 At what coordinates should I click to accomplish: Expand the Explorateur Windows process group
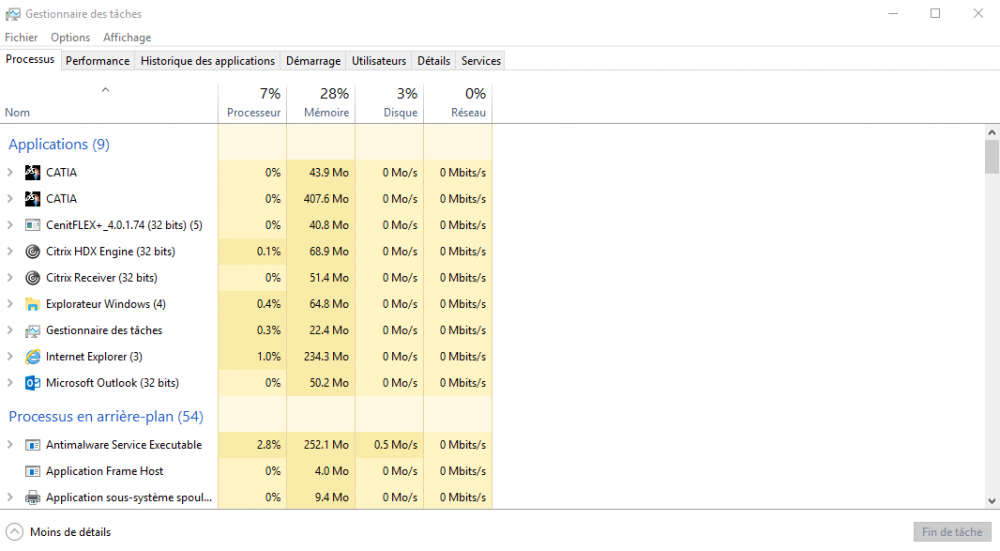(x=10, y=304)
